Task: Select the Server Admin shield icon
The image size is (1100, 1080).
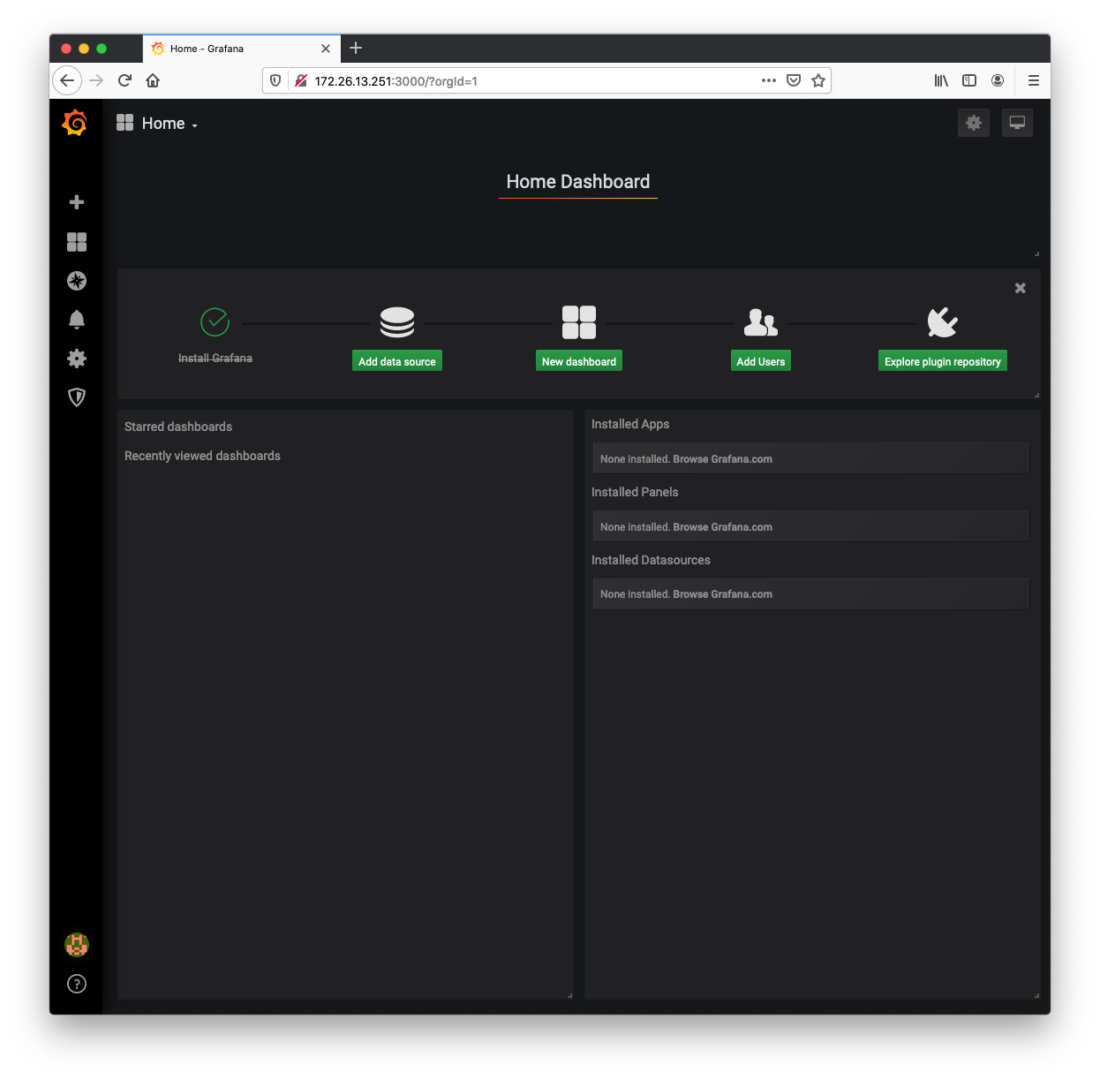Action: pos(76,397)
